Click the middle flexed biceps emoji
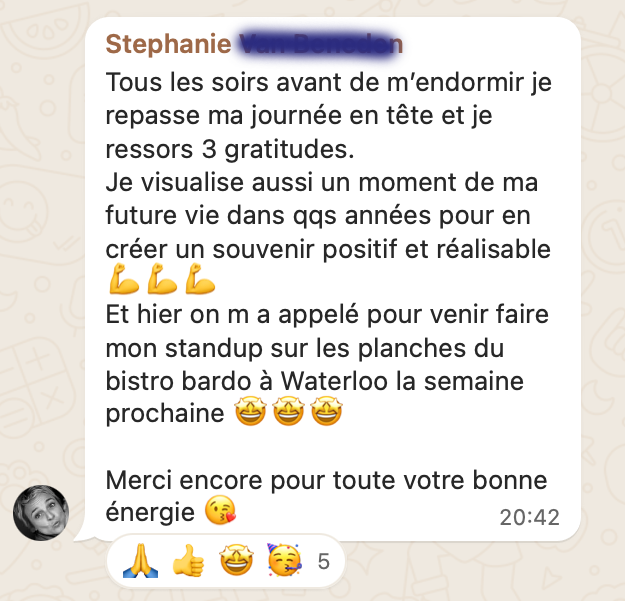 [x=162, y=279]
